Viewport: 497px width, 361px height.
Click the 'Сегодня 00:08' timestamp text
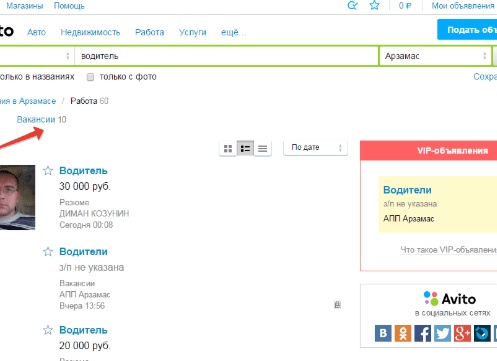(86, 225)
